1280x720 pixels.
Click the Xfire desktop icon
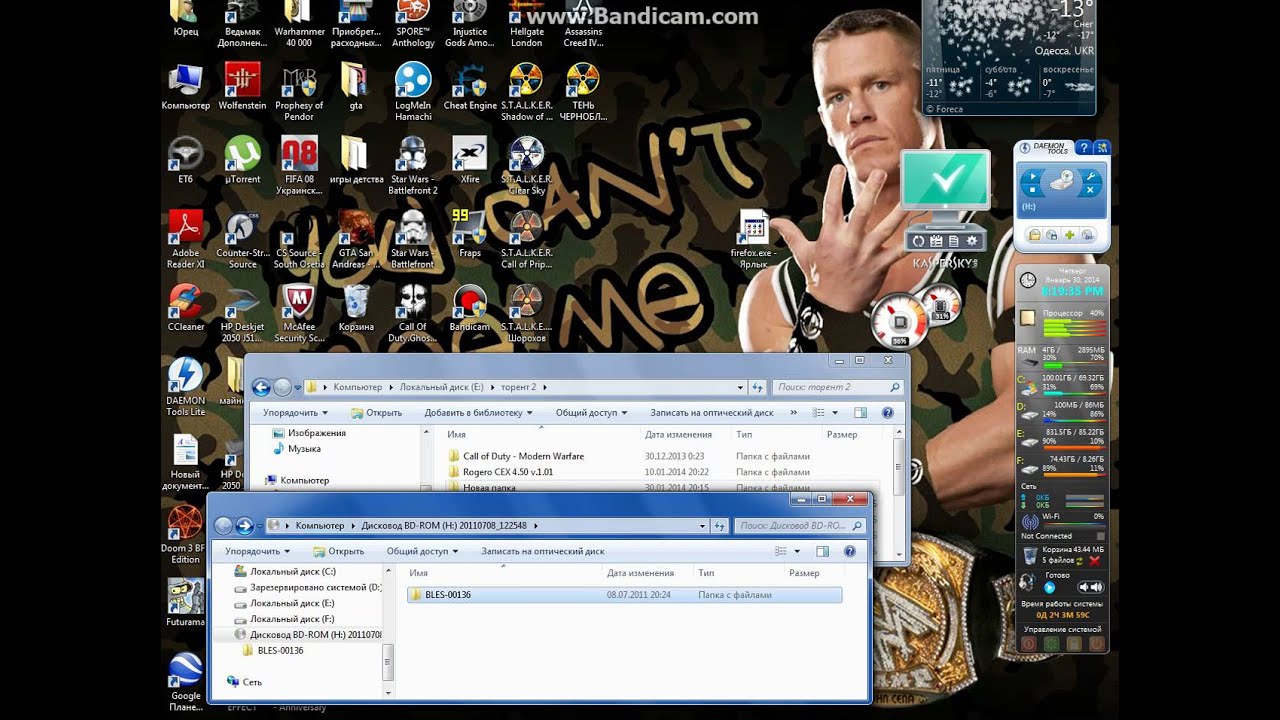470,161
